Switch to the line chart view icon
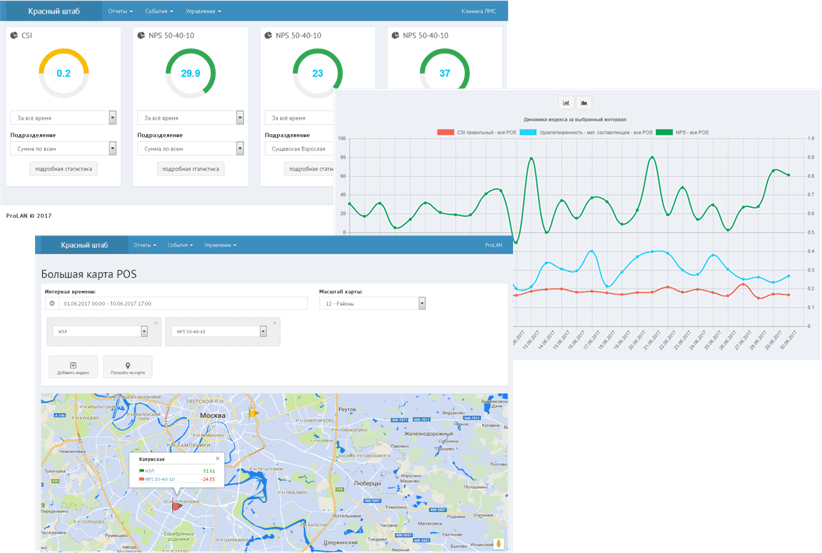822x553 pixels. pyautogui.click(x=566, y=102)
